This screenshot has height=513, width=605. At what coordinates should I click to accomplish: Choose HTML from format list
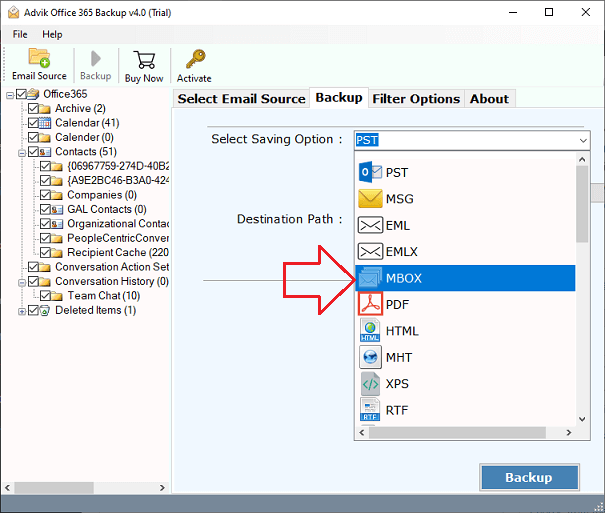coord(465,331)
